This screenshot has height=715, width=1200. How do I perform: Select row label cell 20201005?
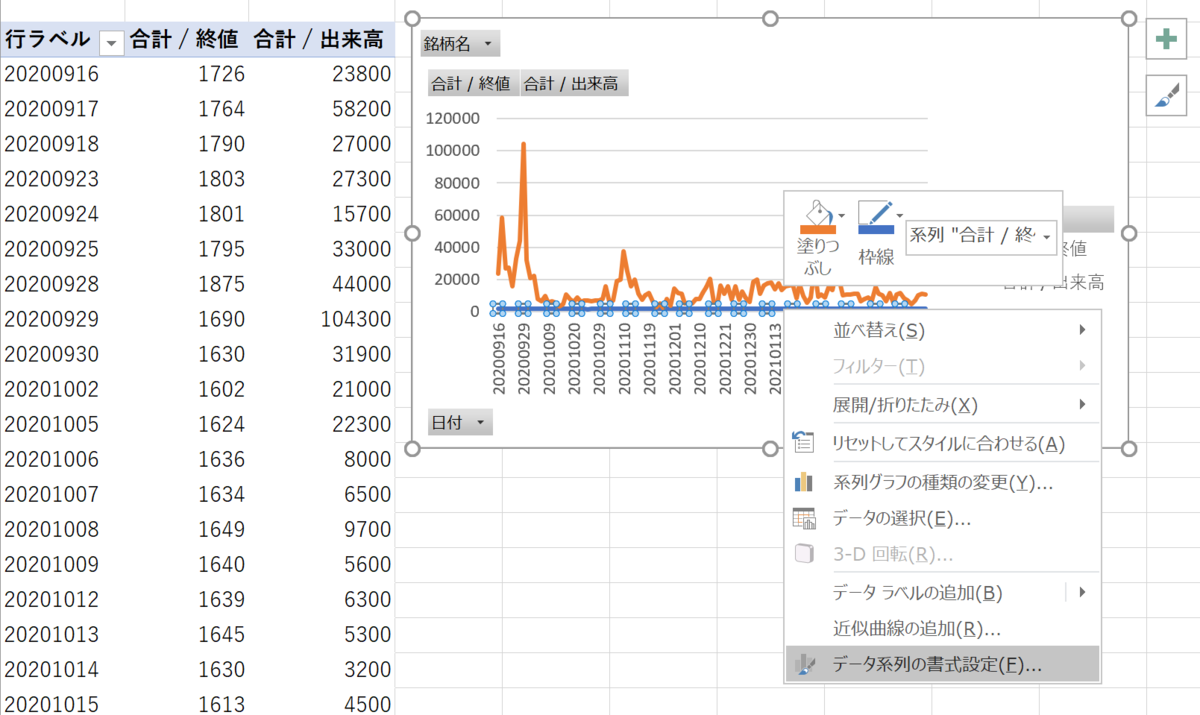click(x=52, y=425)
